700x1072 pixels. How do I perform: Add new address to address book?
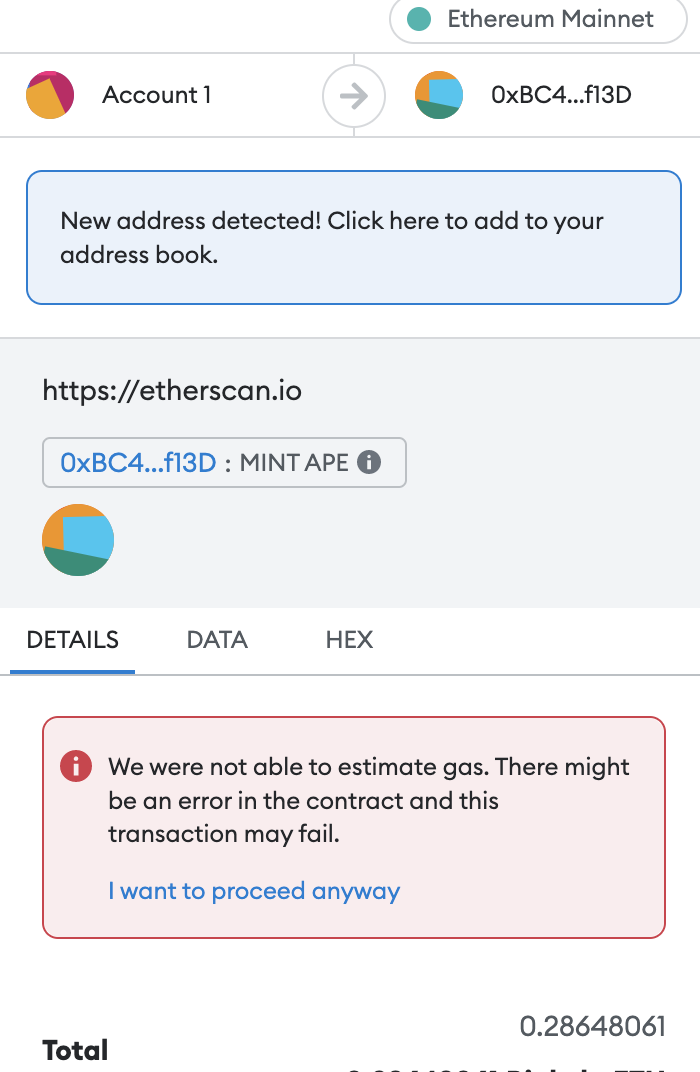pos(353,237)
